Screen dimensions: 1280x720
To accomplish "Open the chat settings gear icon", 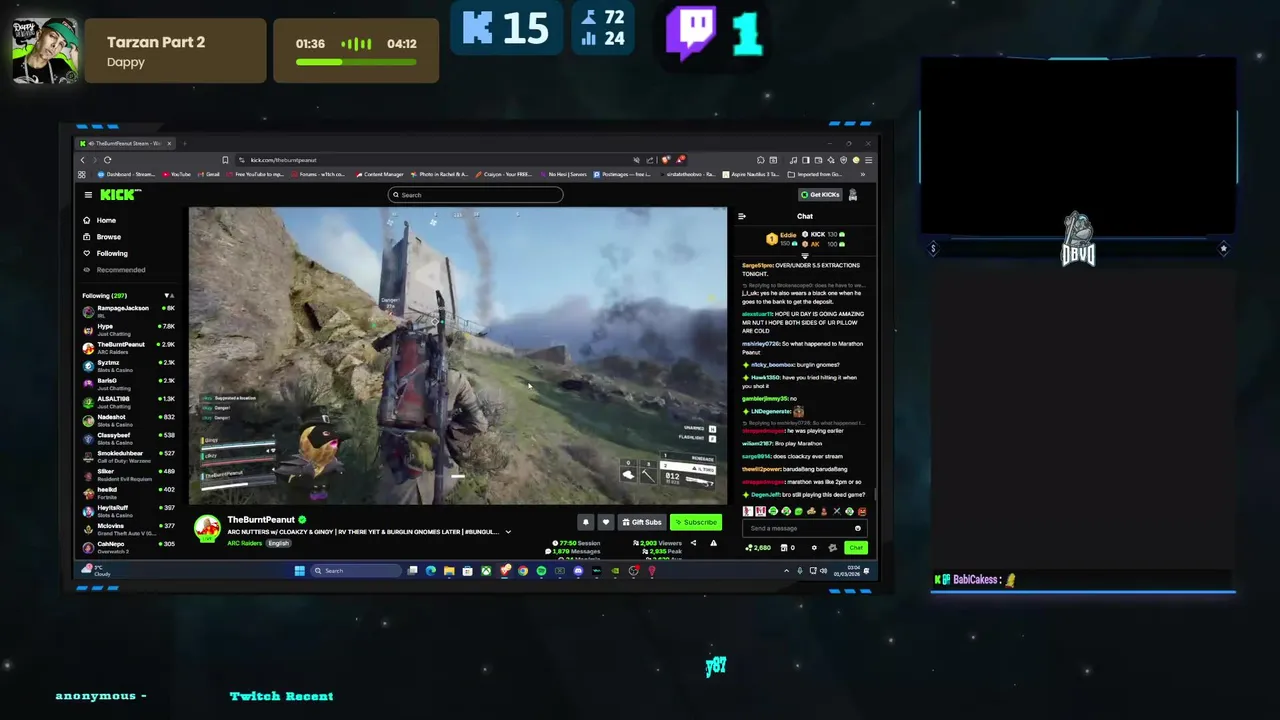I will click(814, 547).
